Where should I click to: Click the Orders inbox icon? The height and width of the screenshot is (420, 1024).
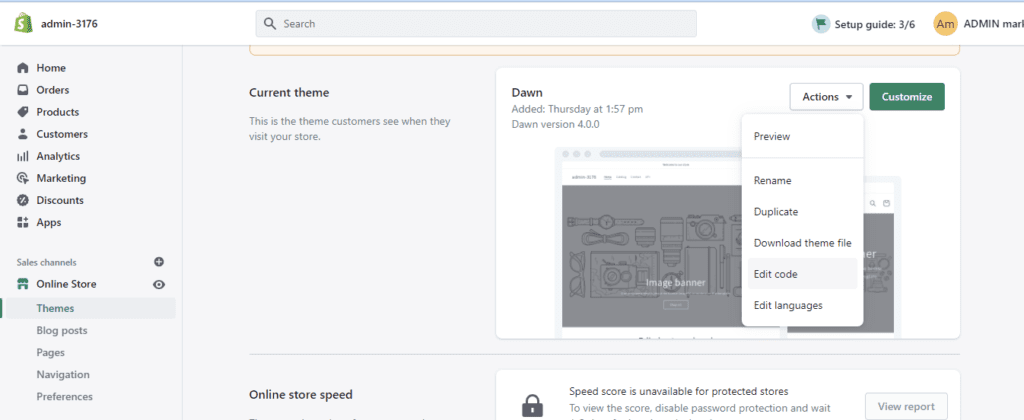pyautogui.click(x=23, y=90)
